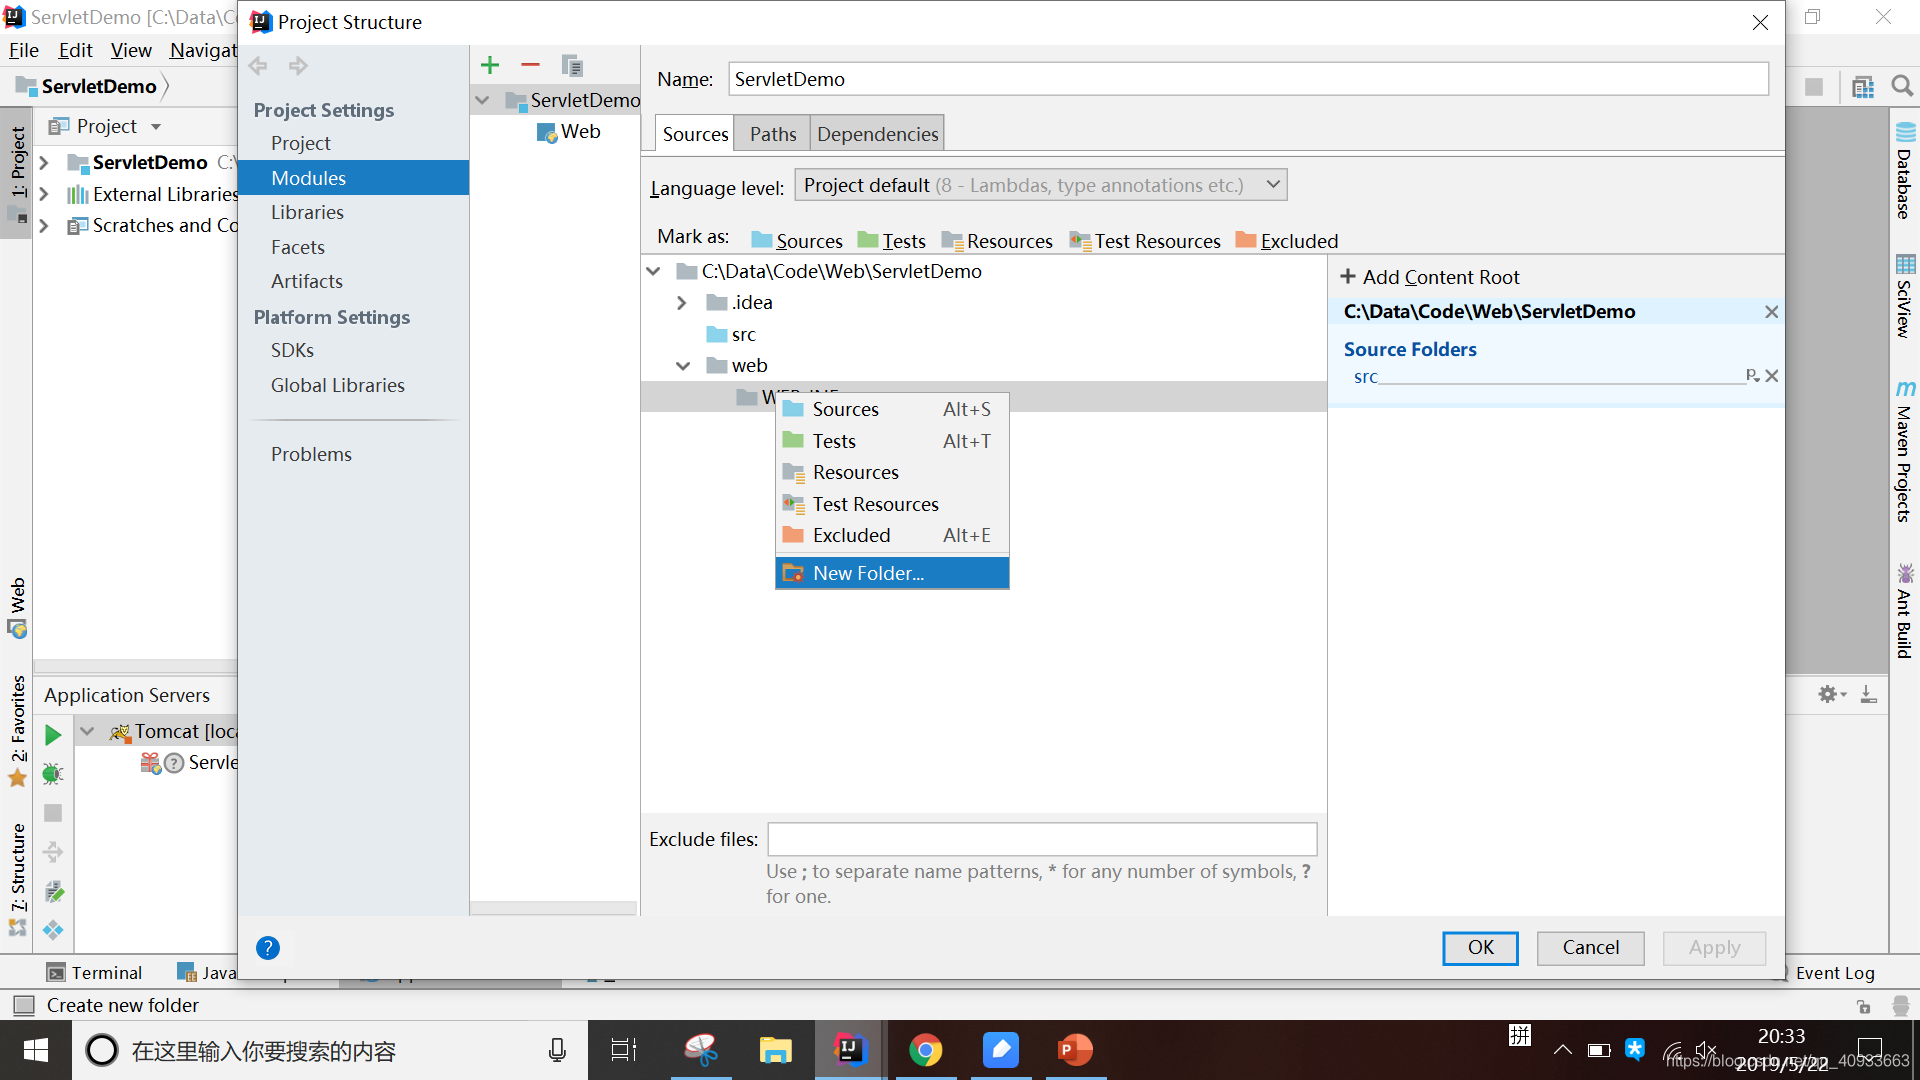Mark as Test Resources in the toolbar
The width and height of the screenshot is (1920, 1080).
1145,241
